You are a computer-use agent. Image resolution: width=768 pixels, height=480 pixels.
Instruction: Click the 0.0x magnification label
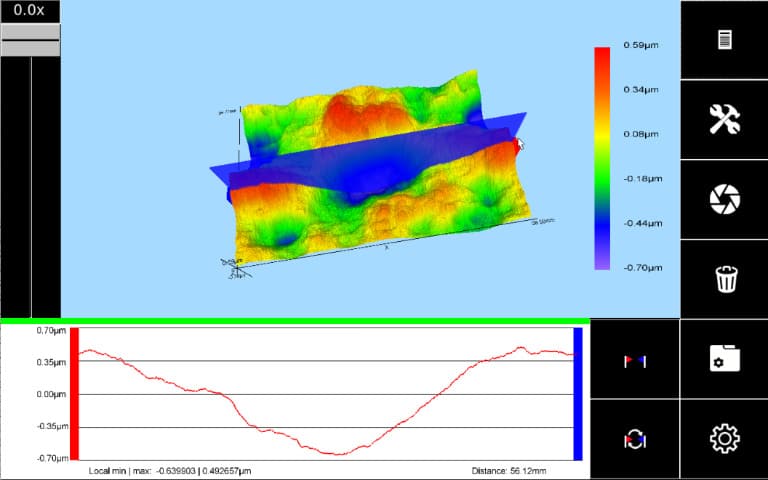tap(30, 10)
